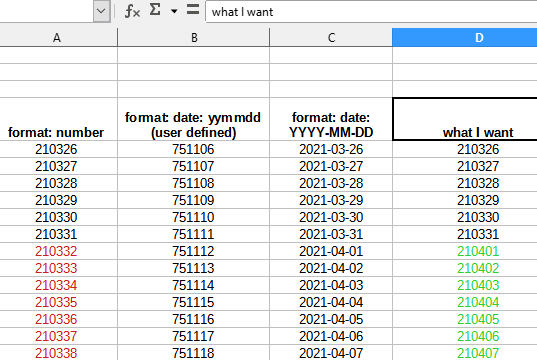Select the 'what I want' header cell
This screenshot has width=537, height=360.
coord(465,119)
